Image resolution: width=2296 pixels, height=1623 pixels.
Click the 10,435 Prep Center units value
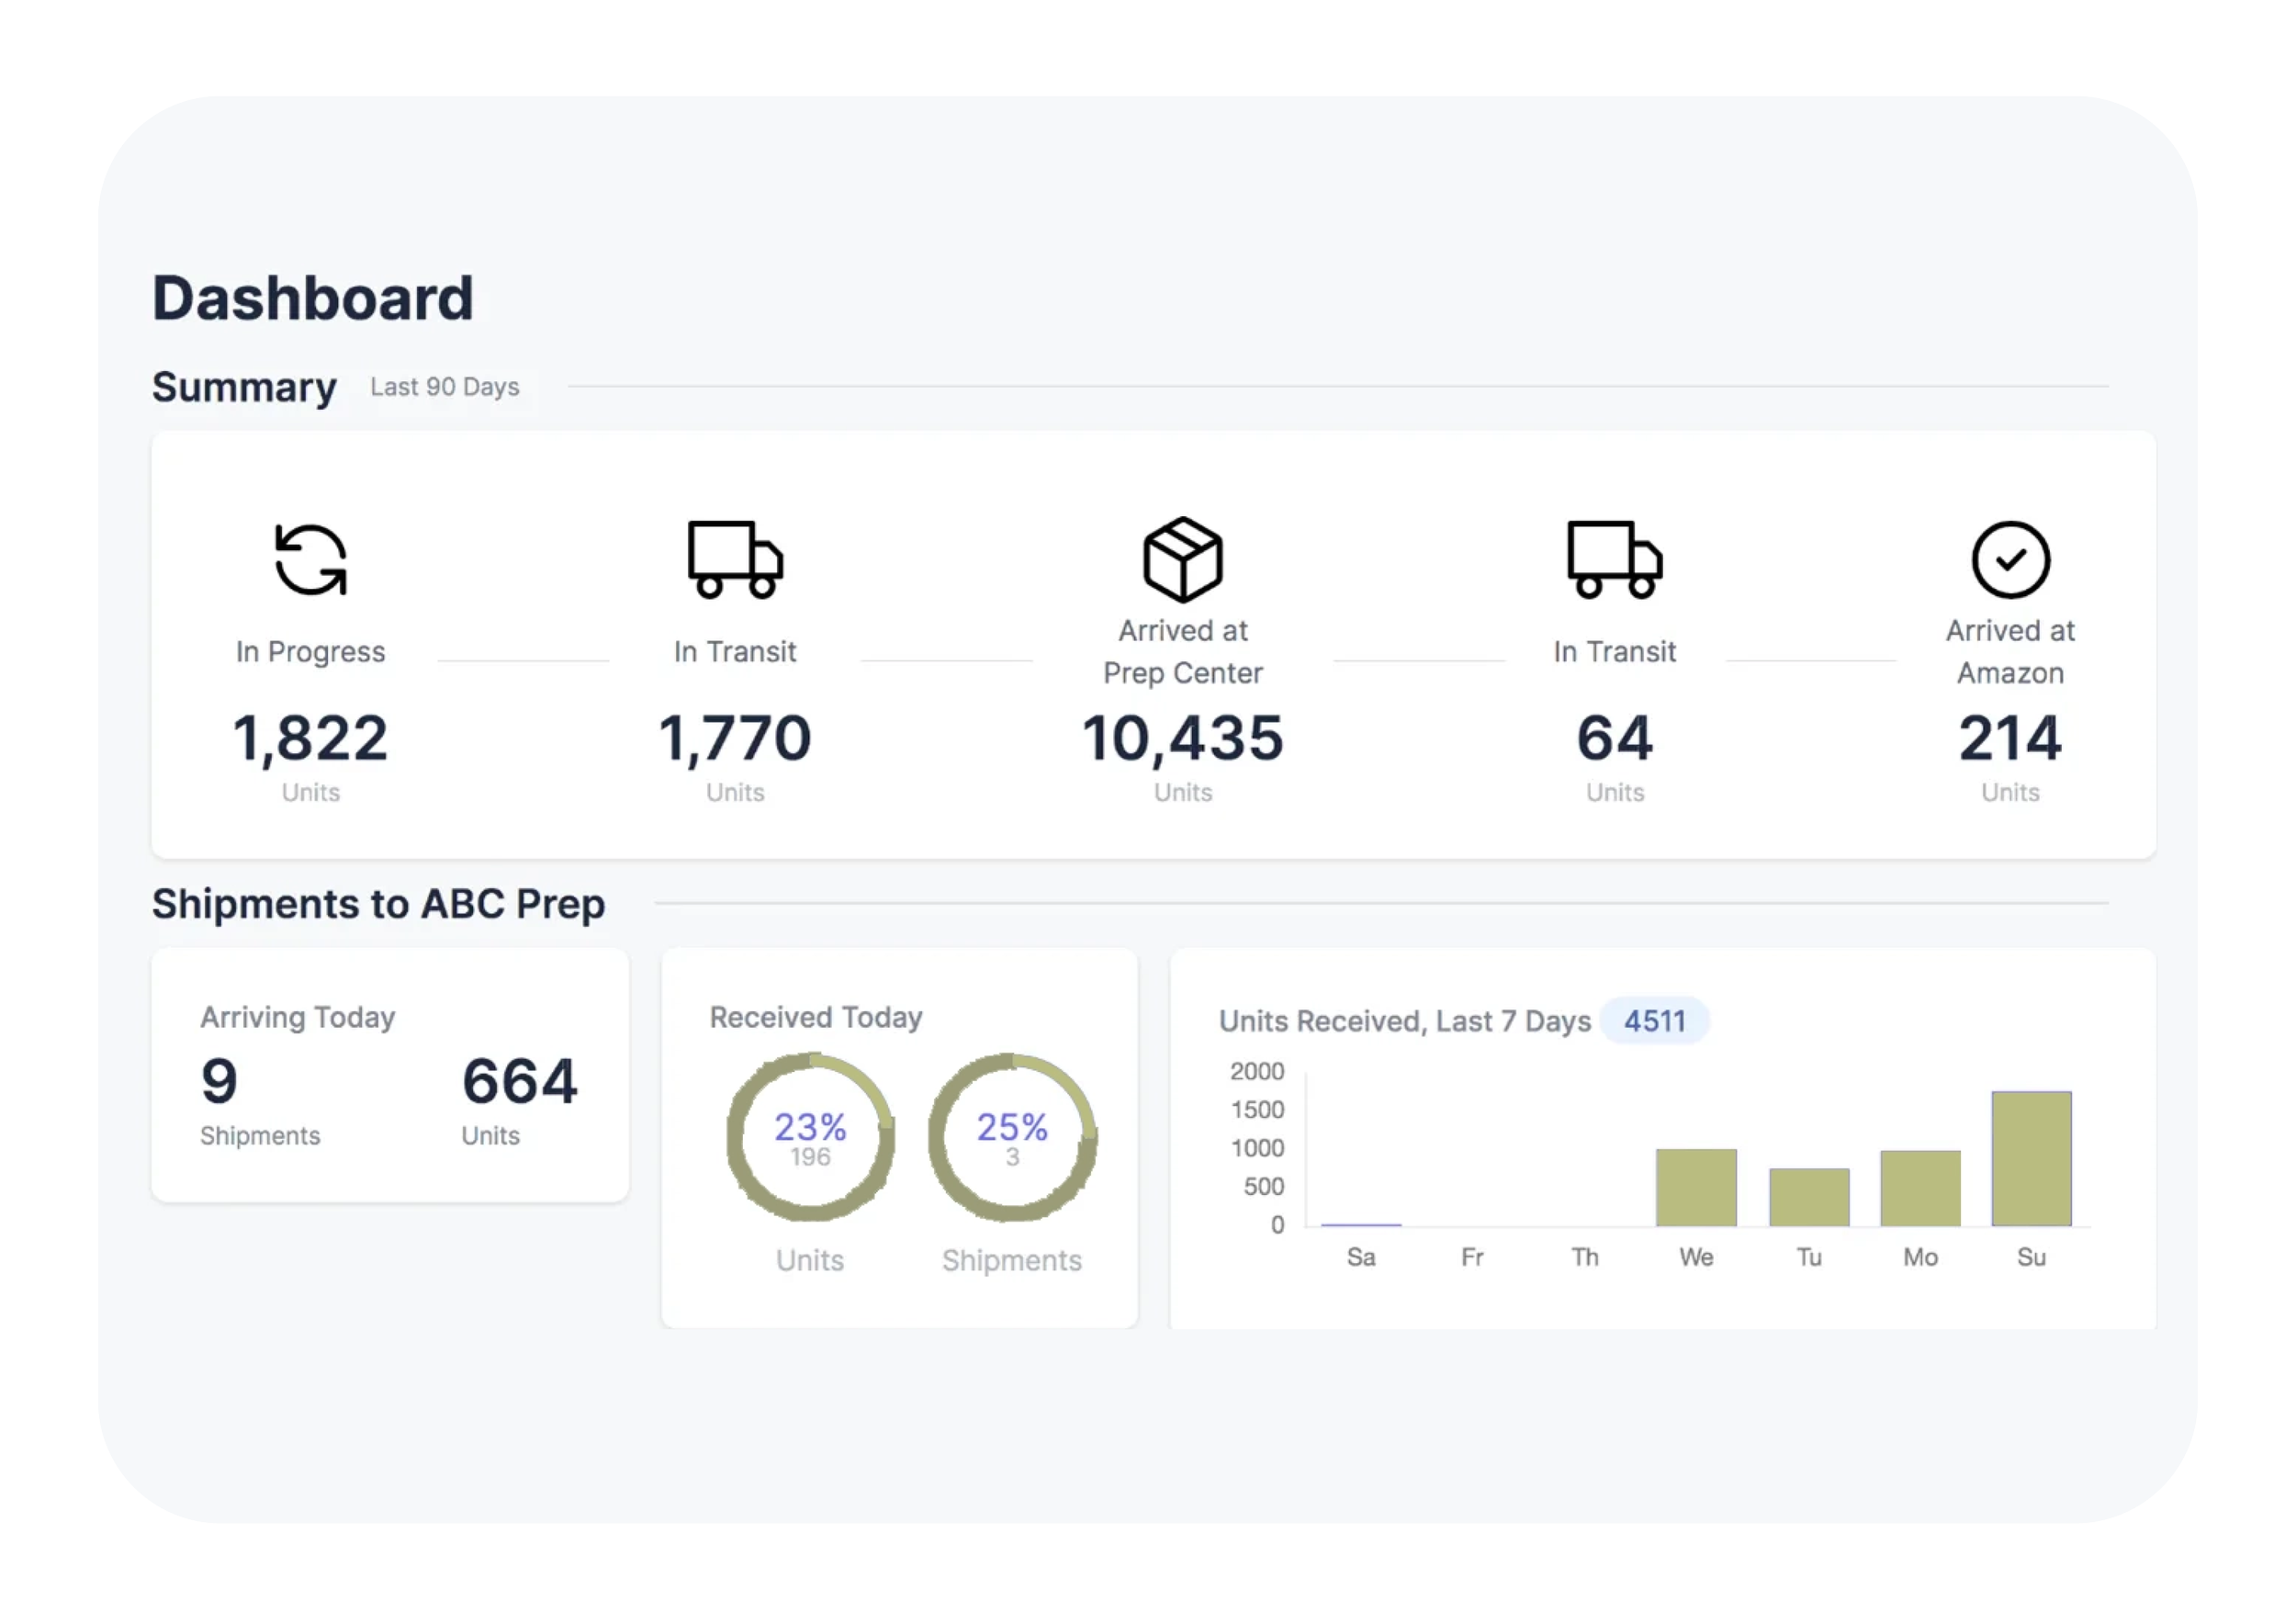click(1183, 738)
